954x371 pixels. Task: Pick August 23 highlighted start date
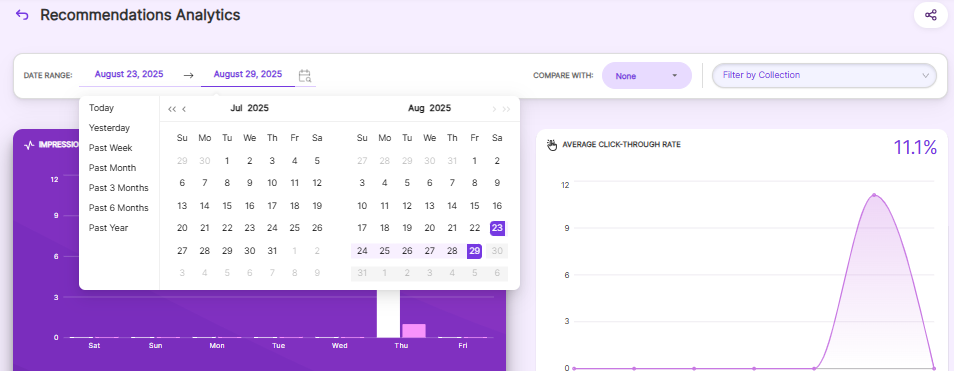coord(497,228)
